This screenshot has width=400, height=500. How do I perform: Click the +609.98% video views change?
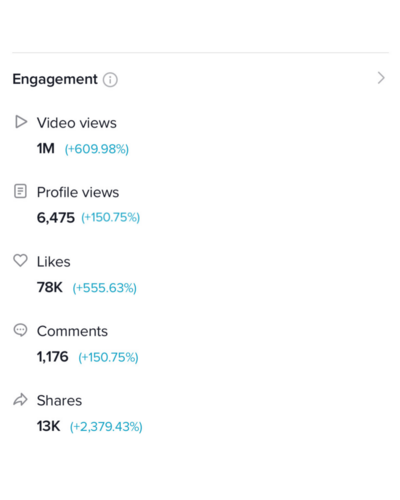coord(97,149)
